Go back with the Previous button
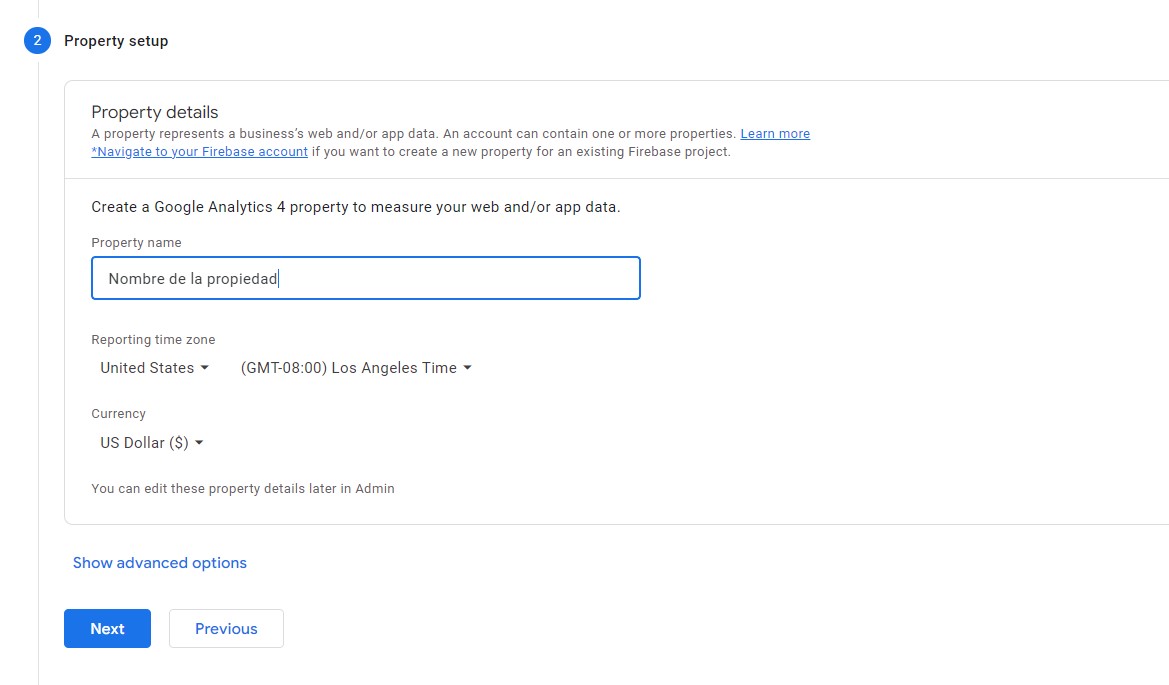The height and width of the screenshot is (685, 1169). click(x=226, y=628)
